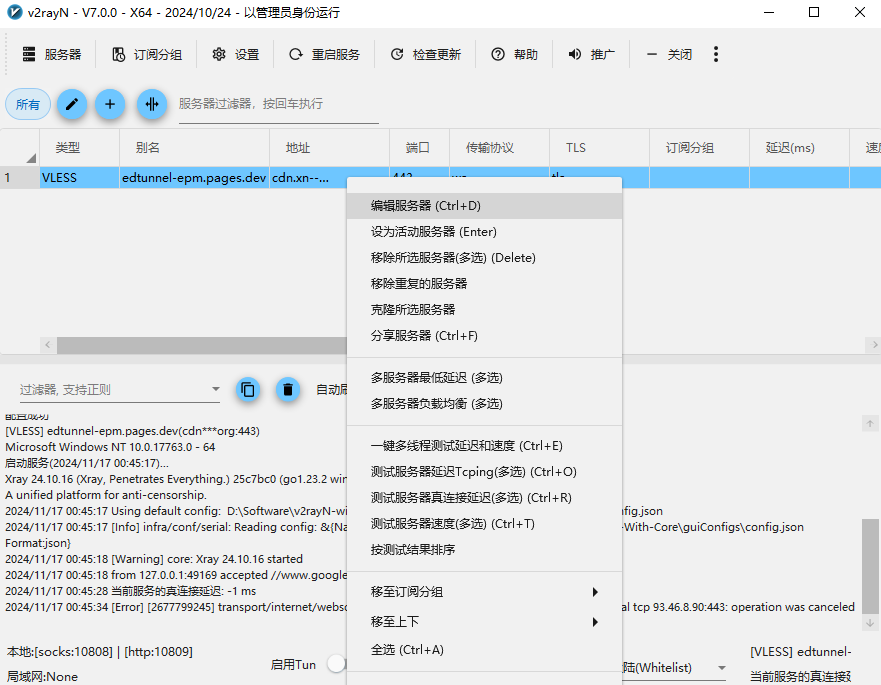The image size is (881, 685).
Task: Choose 多服务器负载均衡 (多选)
Action: pyautogui.click(x=484, y=403)
